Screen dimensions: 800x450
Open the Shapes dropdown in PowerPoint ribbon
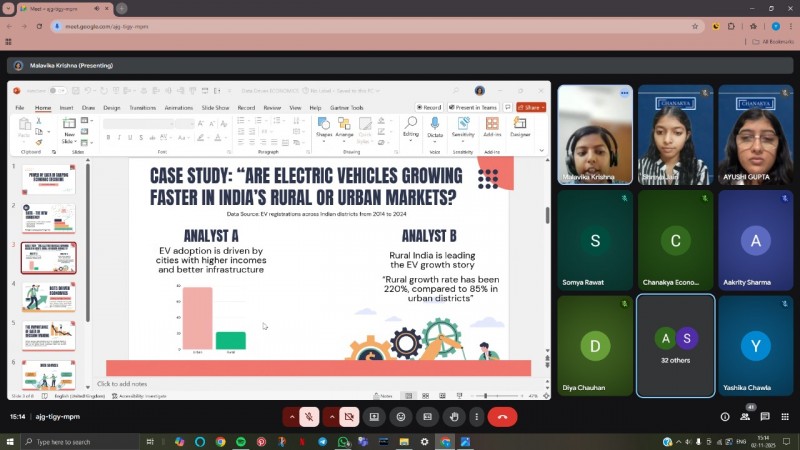(323, 127)
